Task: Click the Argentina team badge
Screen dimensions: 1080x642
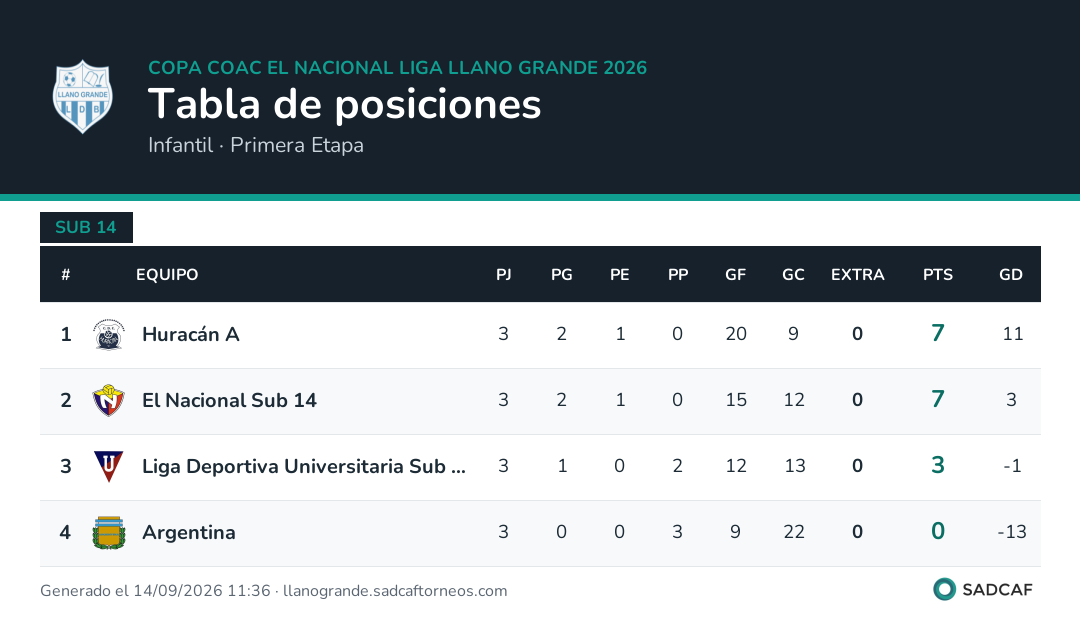Action: pyautogui.click(x=109, y=532)
